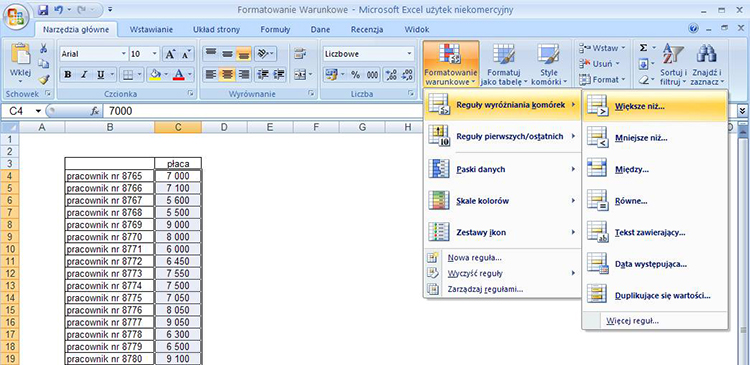Image resolution: width=750 pixels, height=365 pixels.
Task: Open the text orientation menu
Action: point(265,54)
